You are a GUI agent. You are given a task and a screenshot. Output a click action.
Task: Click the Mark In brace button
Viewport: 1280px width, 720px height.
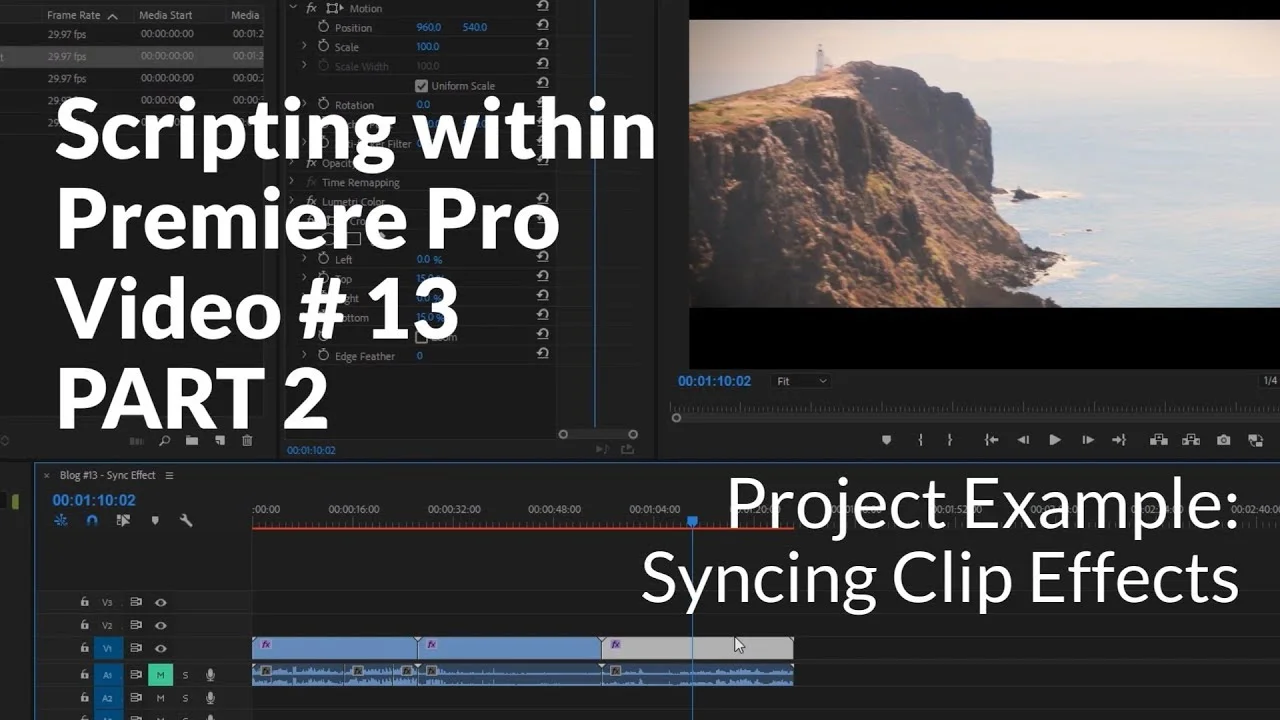coord(920,440)
